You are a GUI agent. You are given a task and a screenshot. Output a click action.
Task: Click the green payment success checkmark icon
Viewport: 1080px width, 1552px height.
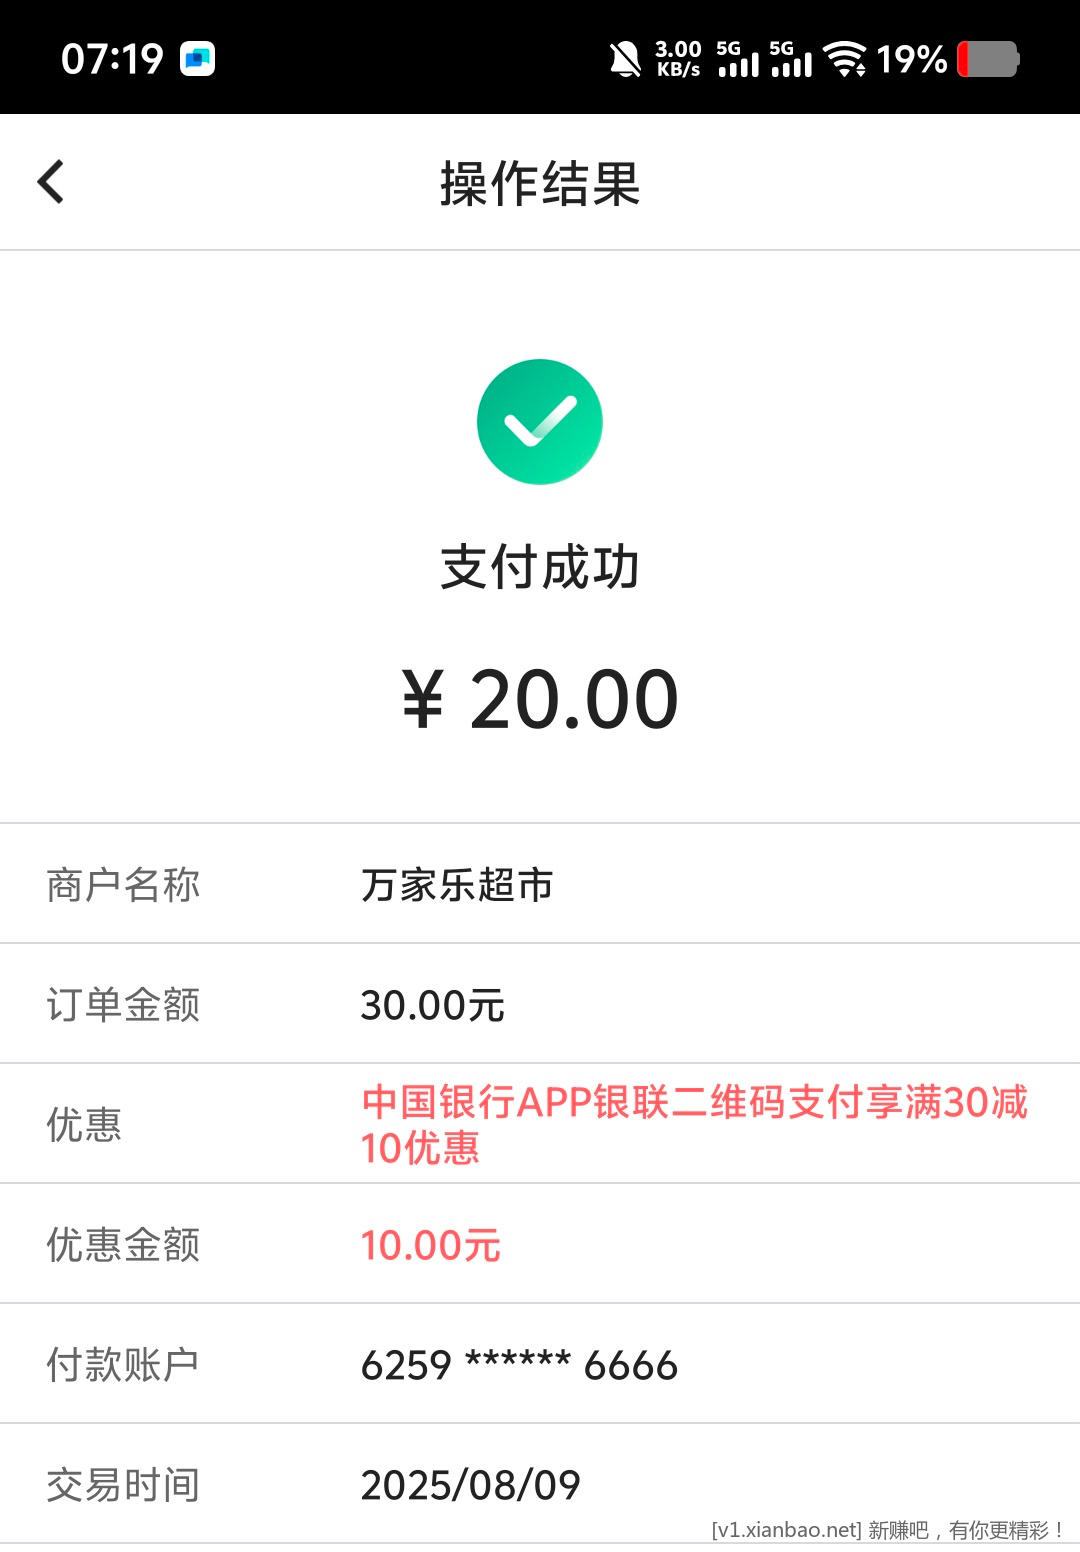(540, 422)
